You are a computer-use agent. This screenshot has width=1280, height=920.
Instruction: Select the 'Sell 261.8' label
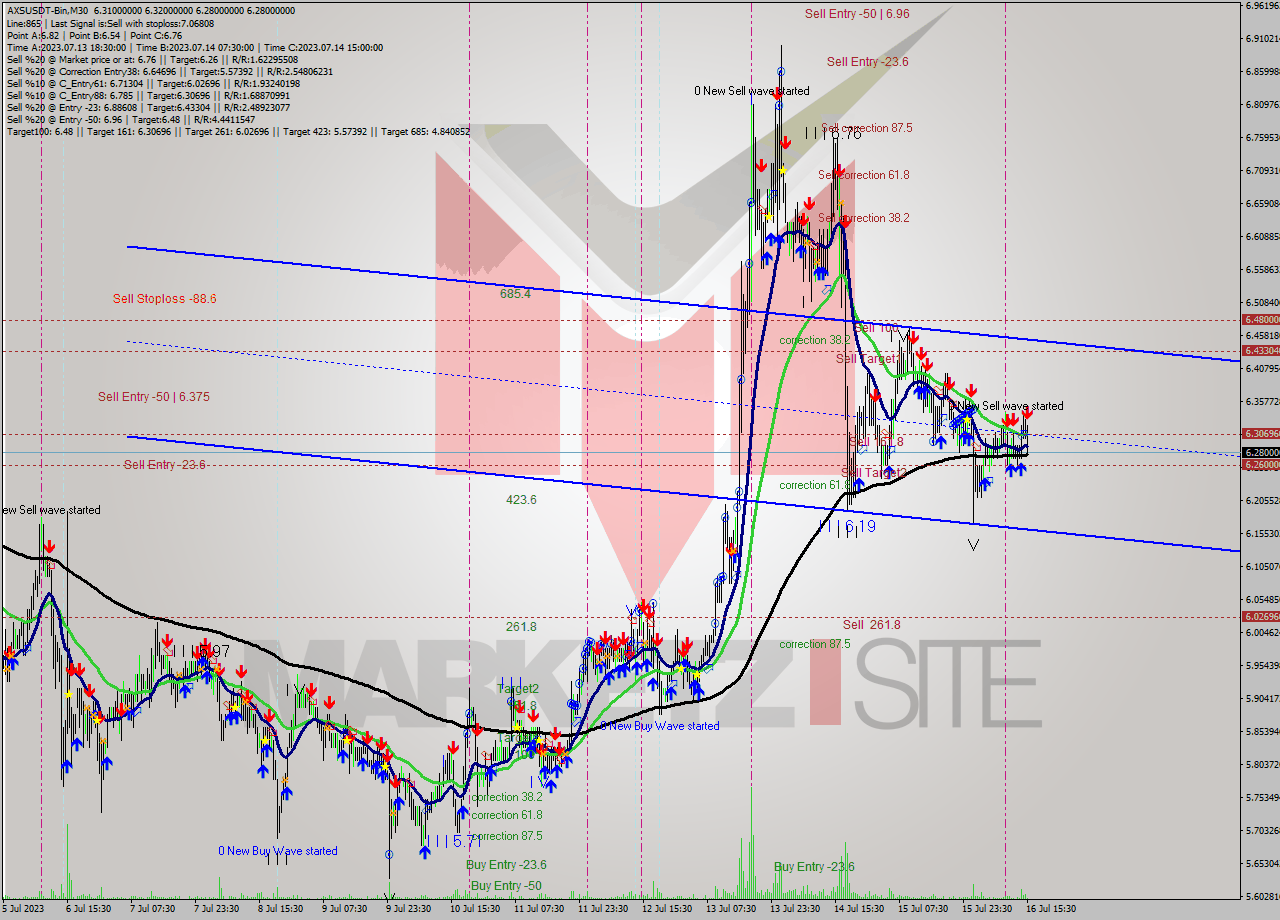pyautogui.click(x=871, y=625)
